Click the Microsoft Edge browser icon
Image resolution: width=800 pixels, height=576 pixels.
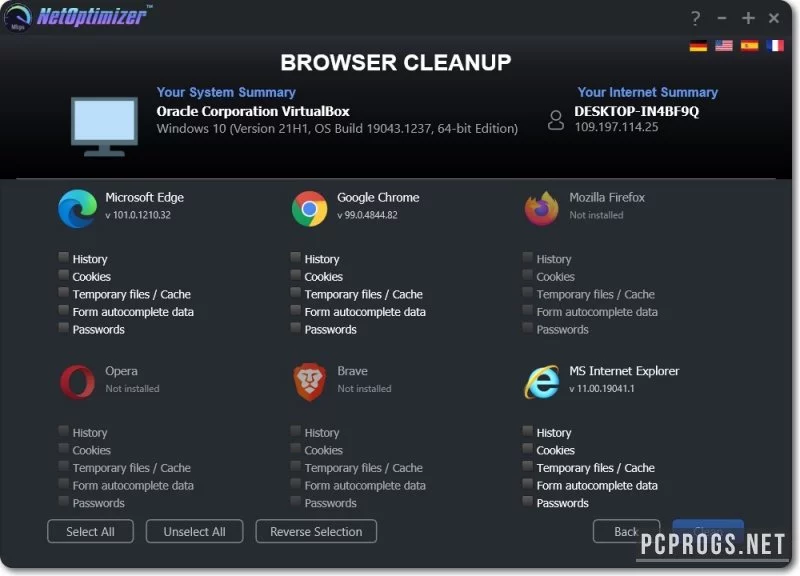coord(77,209)
